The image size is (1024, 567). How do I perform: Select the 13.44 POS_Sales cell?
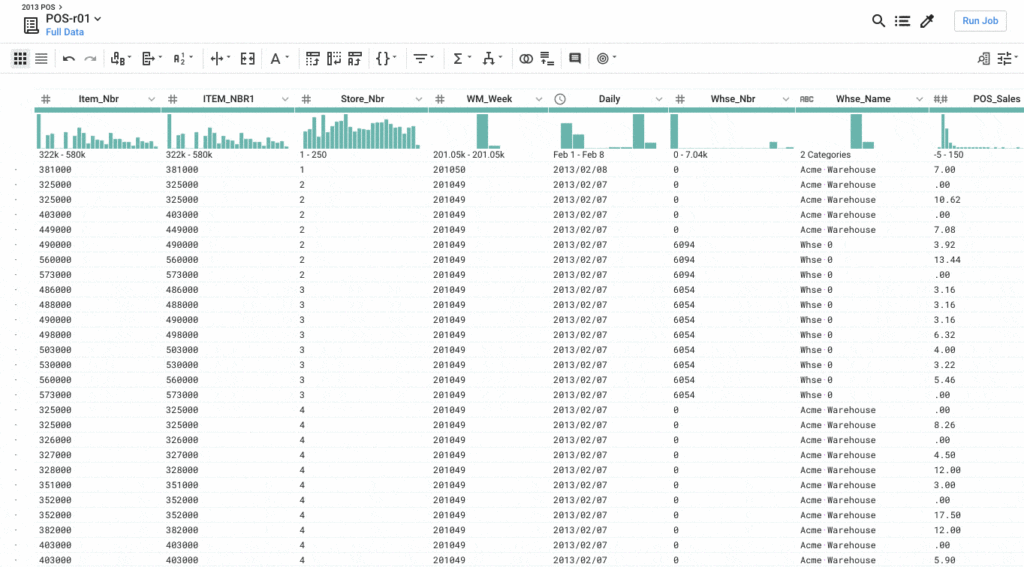point(947,260)
